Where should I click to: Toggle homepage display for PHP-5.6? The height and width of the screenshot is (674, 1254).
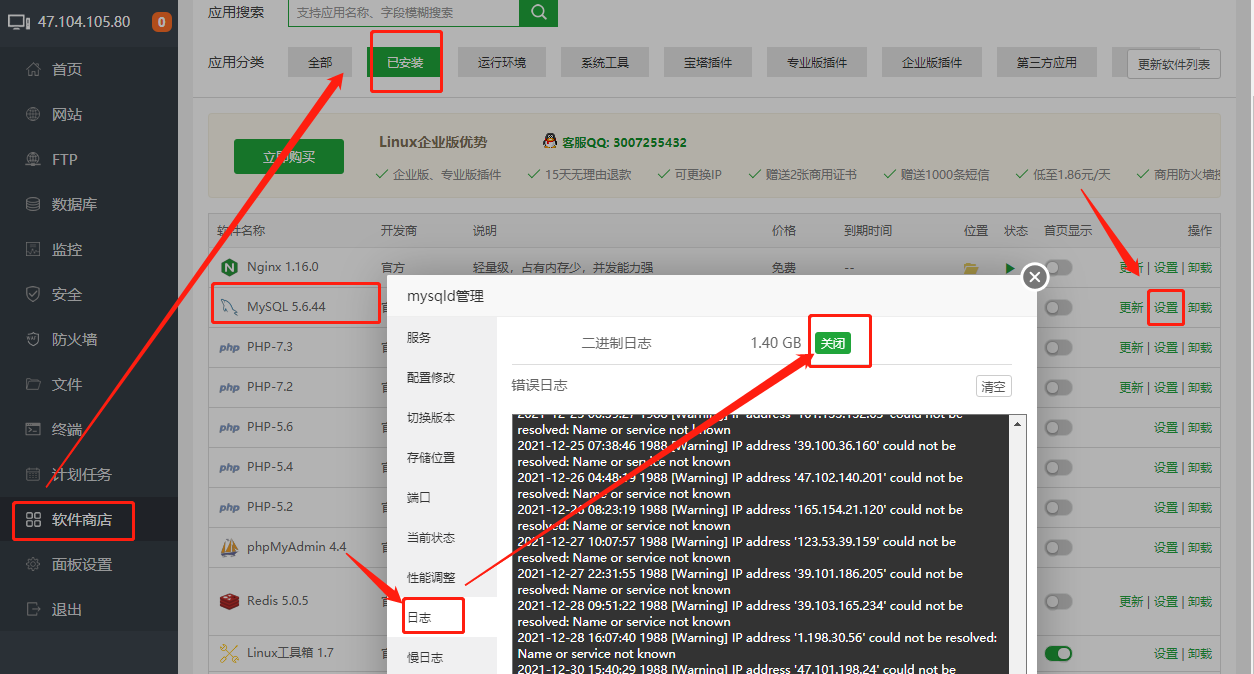click(1058, 428)
